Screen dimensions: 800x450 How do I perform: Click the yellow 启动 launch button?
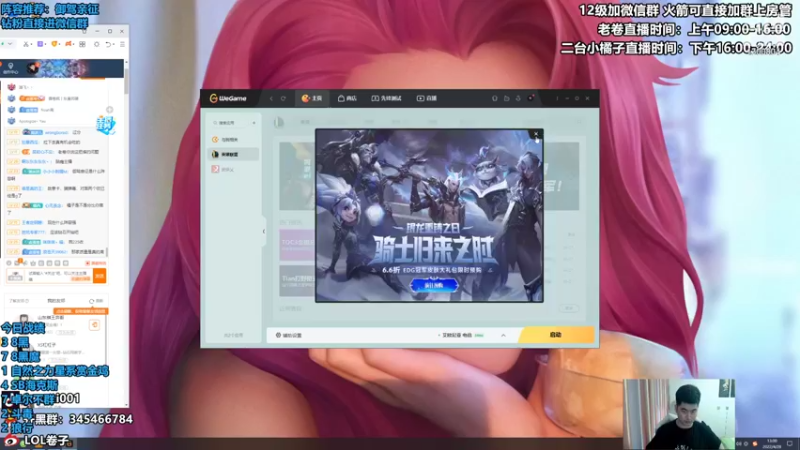coord(556,335)
